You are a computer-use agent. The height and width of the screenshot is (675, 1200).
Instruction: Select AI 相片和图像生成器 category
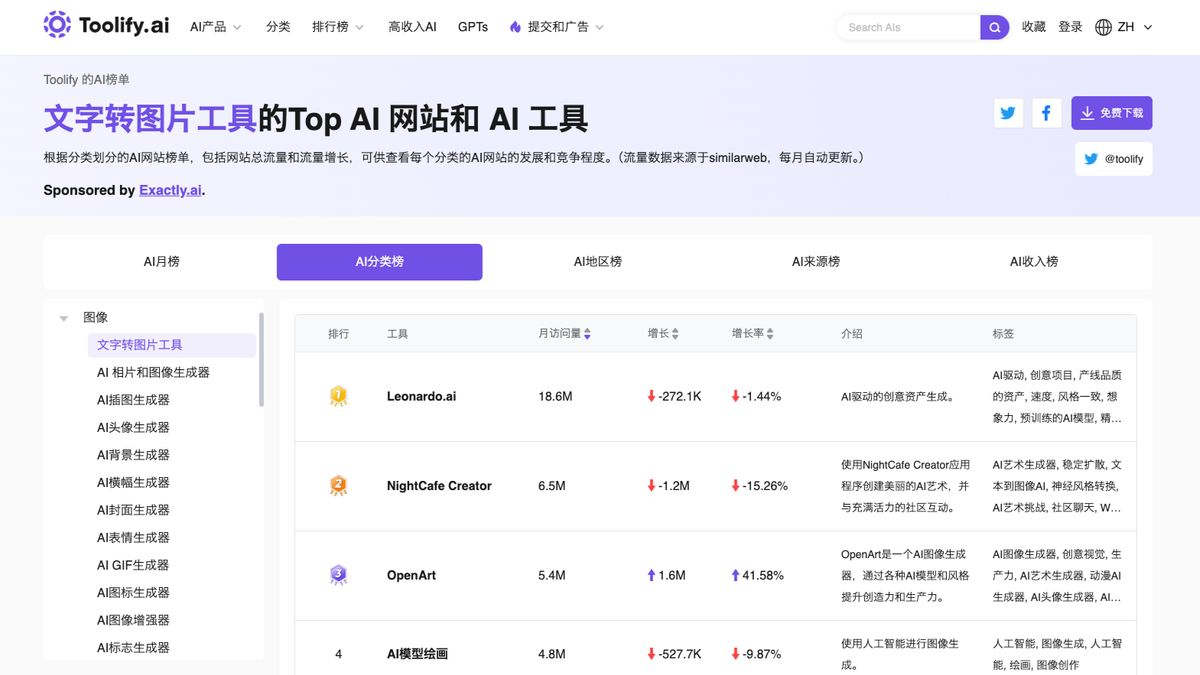click(153, 372)
